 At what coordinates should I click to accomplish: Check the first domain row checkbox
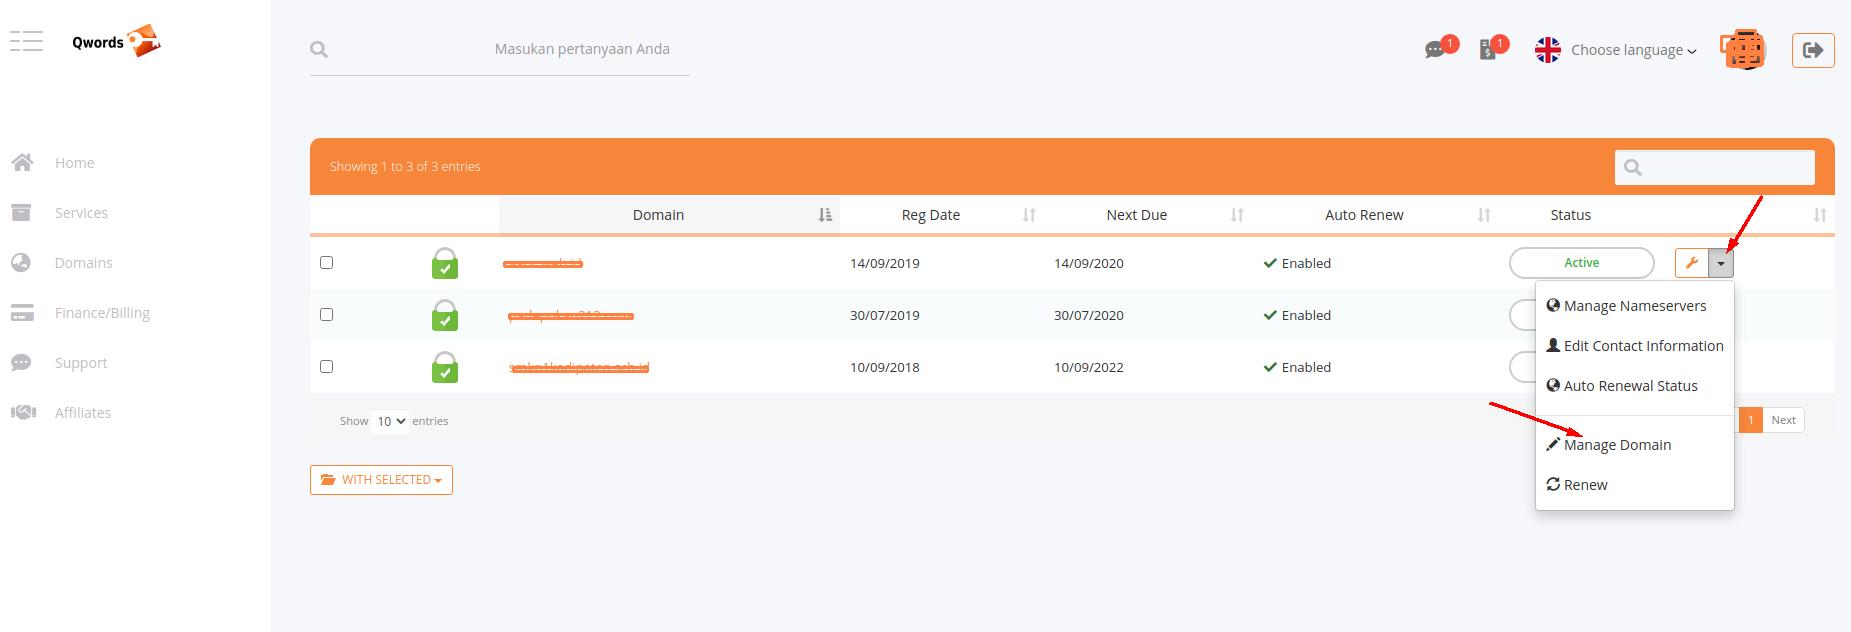point(326,263)
